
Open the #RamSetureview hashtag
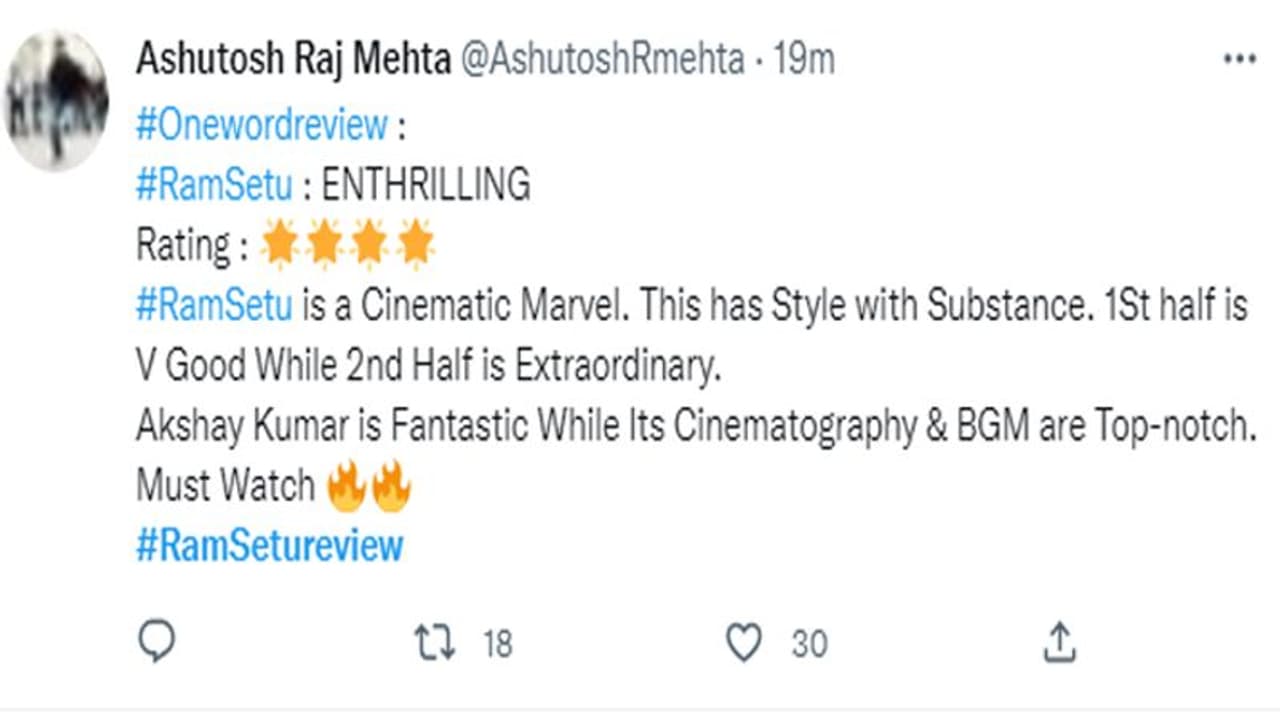269,546
